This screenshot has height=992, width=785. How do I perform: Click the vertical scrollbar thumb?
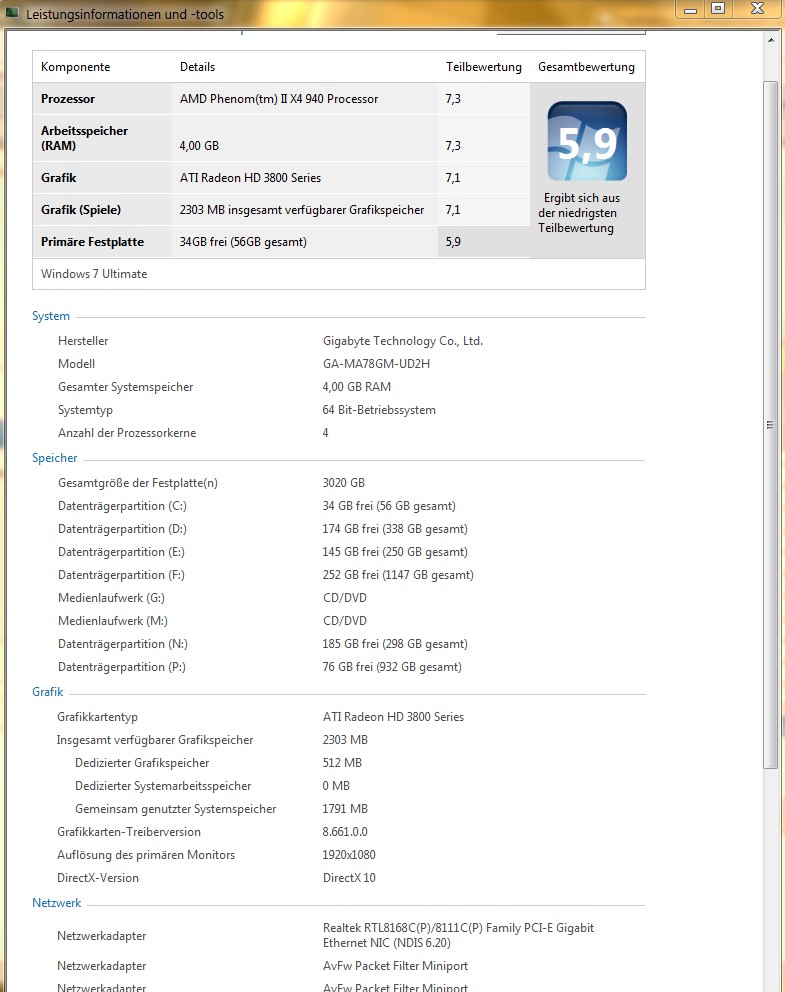[x=770, y=425]
